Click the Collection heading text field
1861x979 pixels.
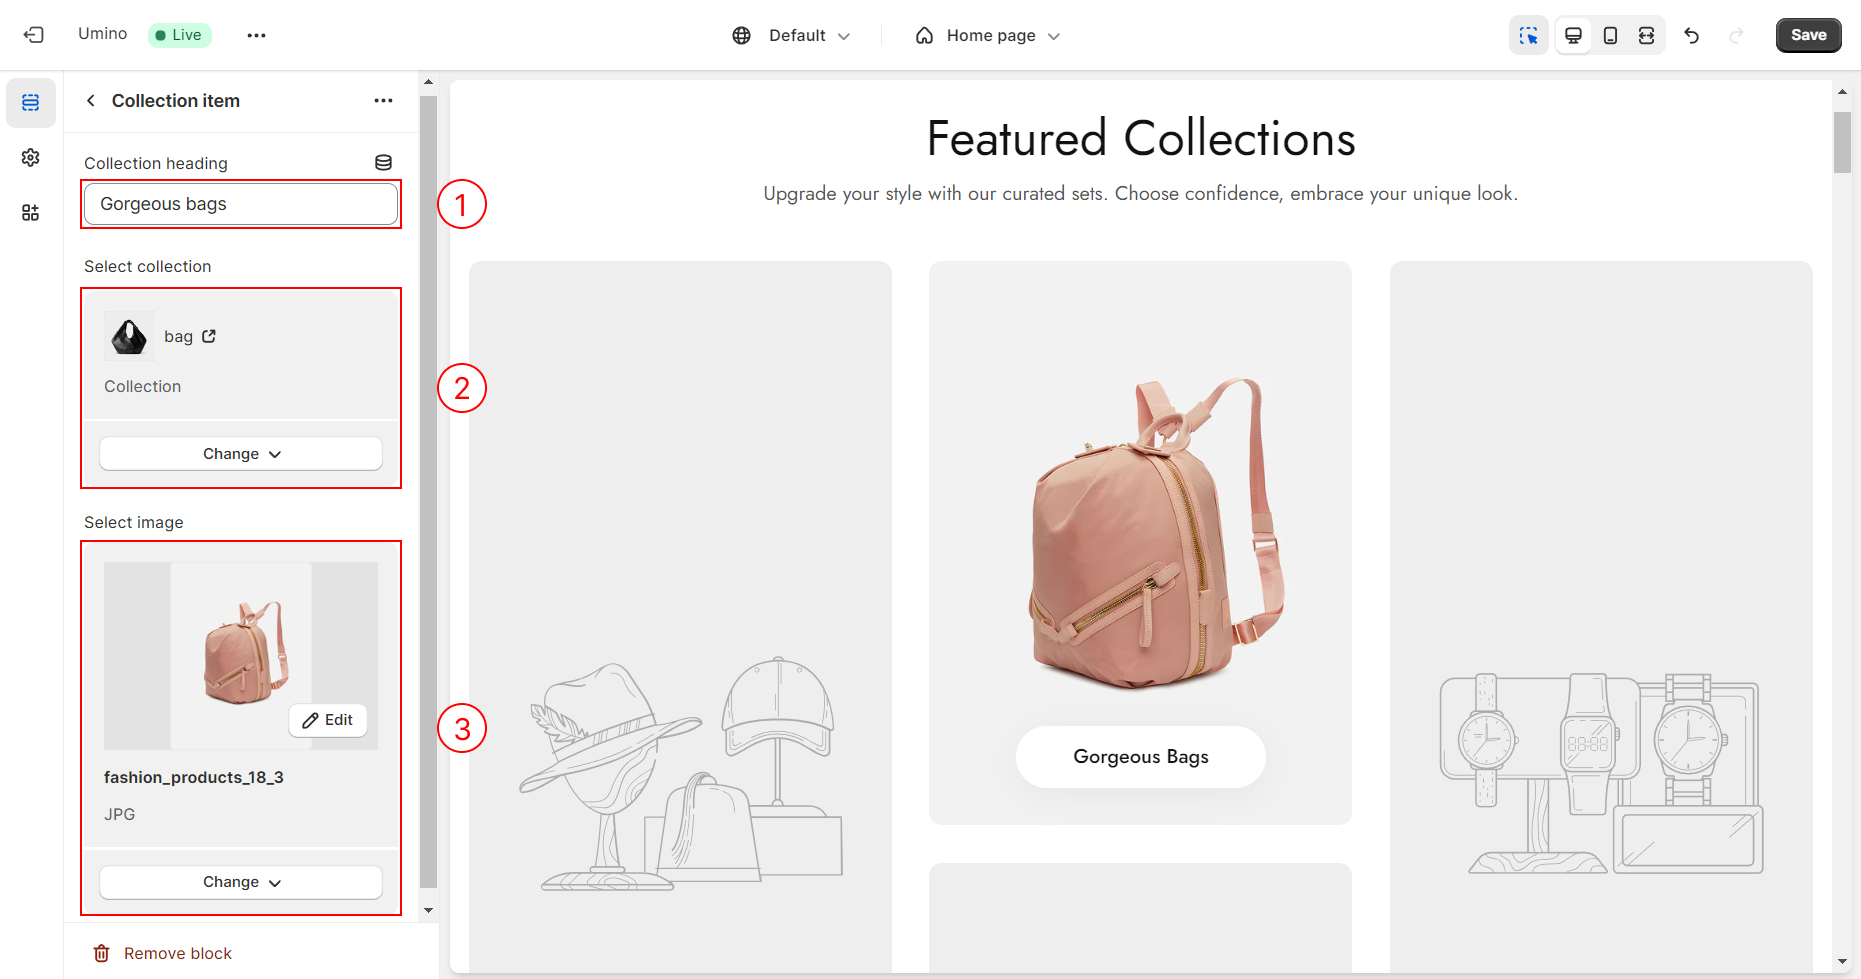pyautogui.click(x=241, y=204)
